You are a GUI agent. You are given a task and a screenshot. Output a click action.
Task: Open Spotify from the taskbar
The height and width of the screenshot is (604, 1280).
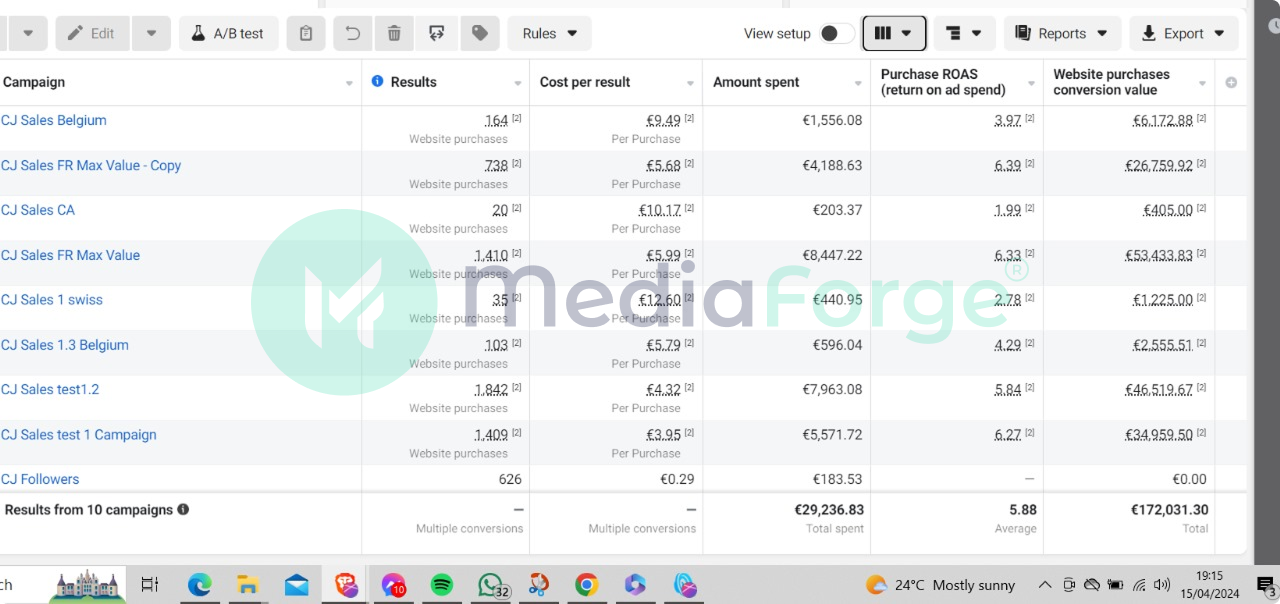(442, 585)
